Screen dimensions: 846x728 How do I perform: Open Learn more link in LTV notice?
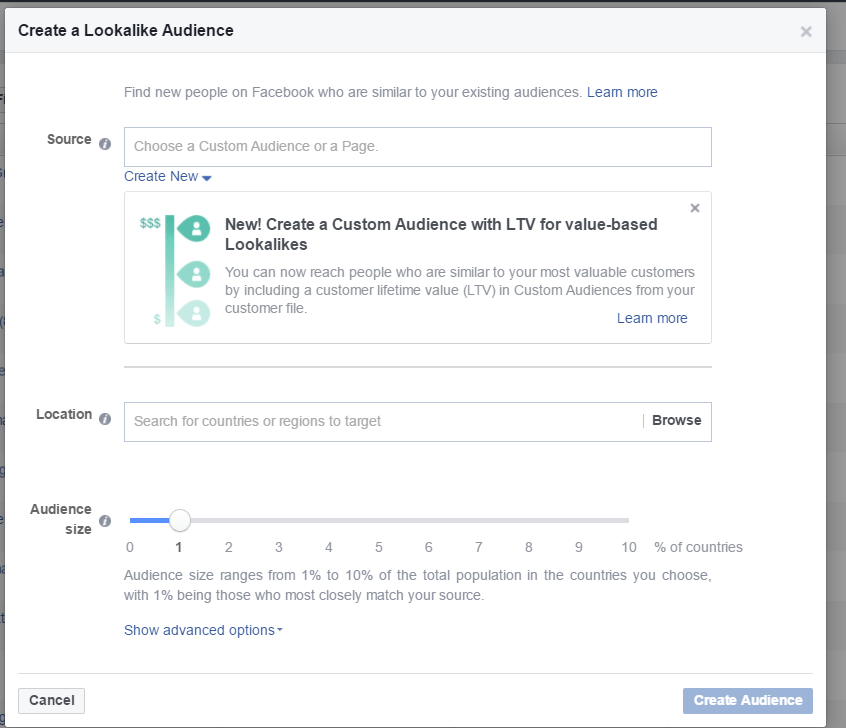coord(652,318)
